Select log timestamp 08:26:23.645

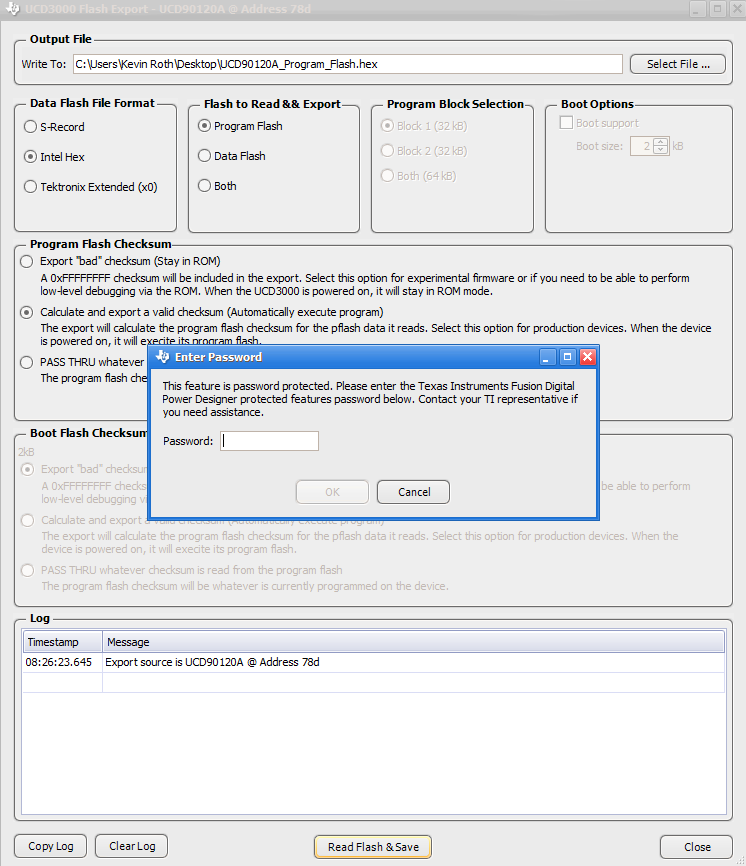coord(59,662)
